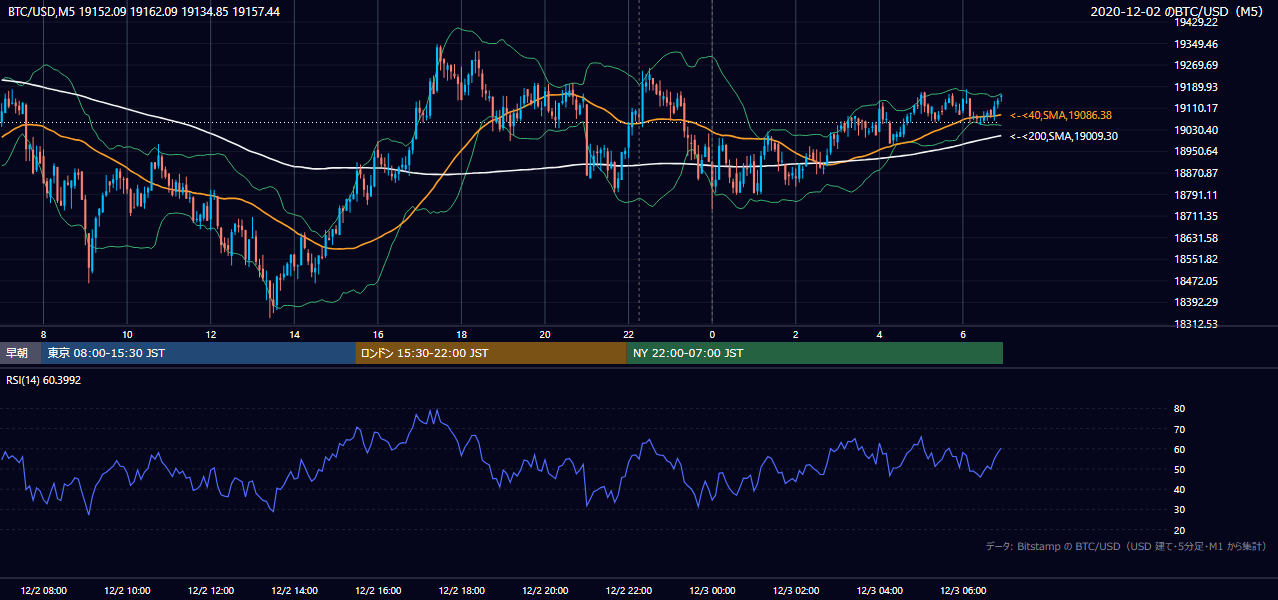Click the 19349.46 price axis label

pyautogui.click(x=1196, y=44)
